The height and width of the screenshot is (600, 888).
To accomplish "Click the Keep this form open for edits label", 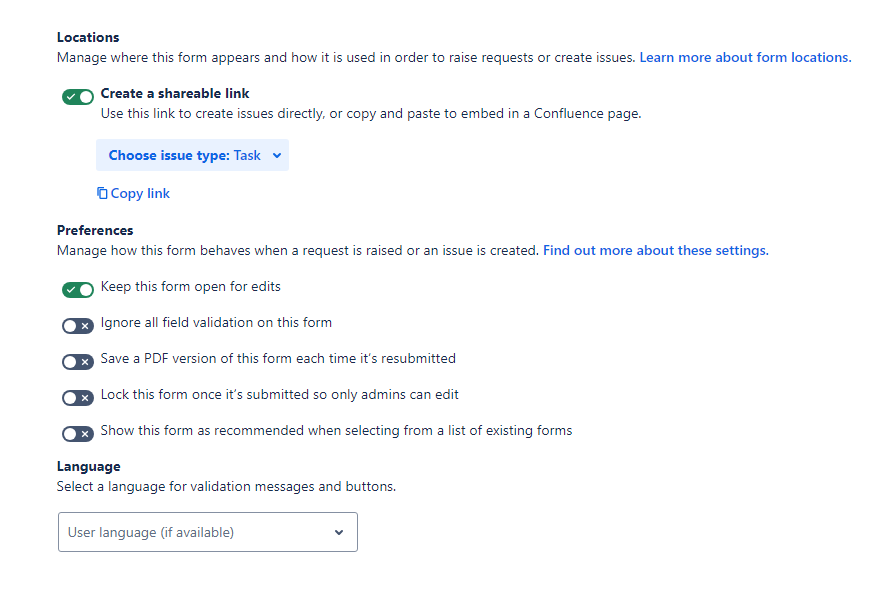I will 190,287.
